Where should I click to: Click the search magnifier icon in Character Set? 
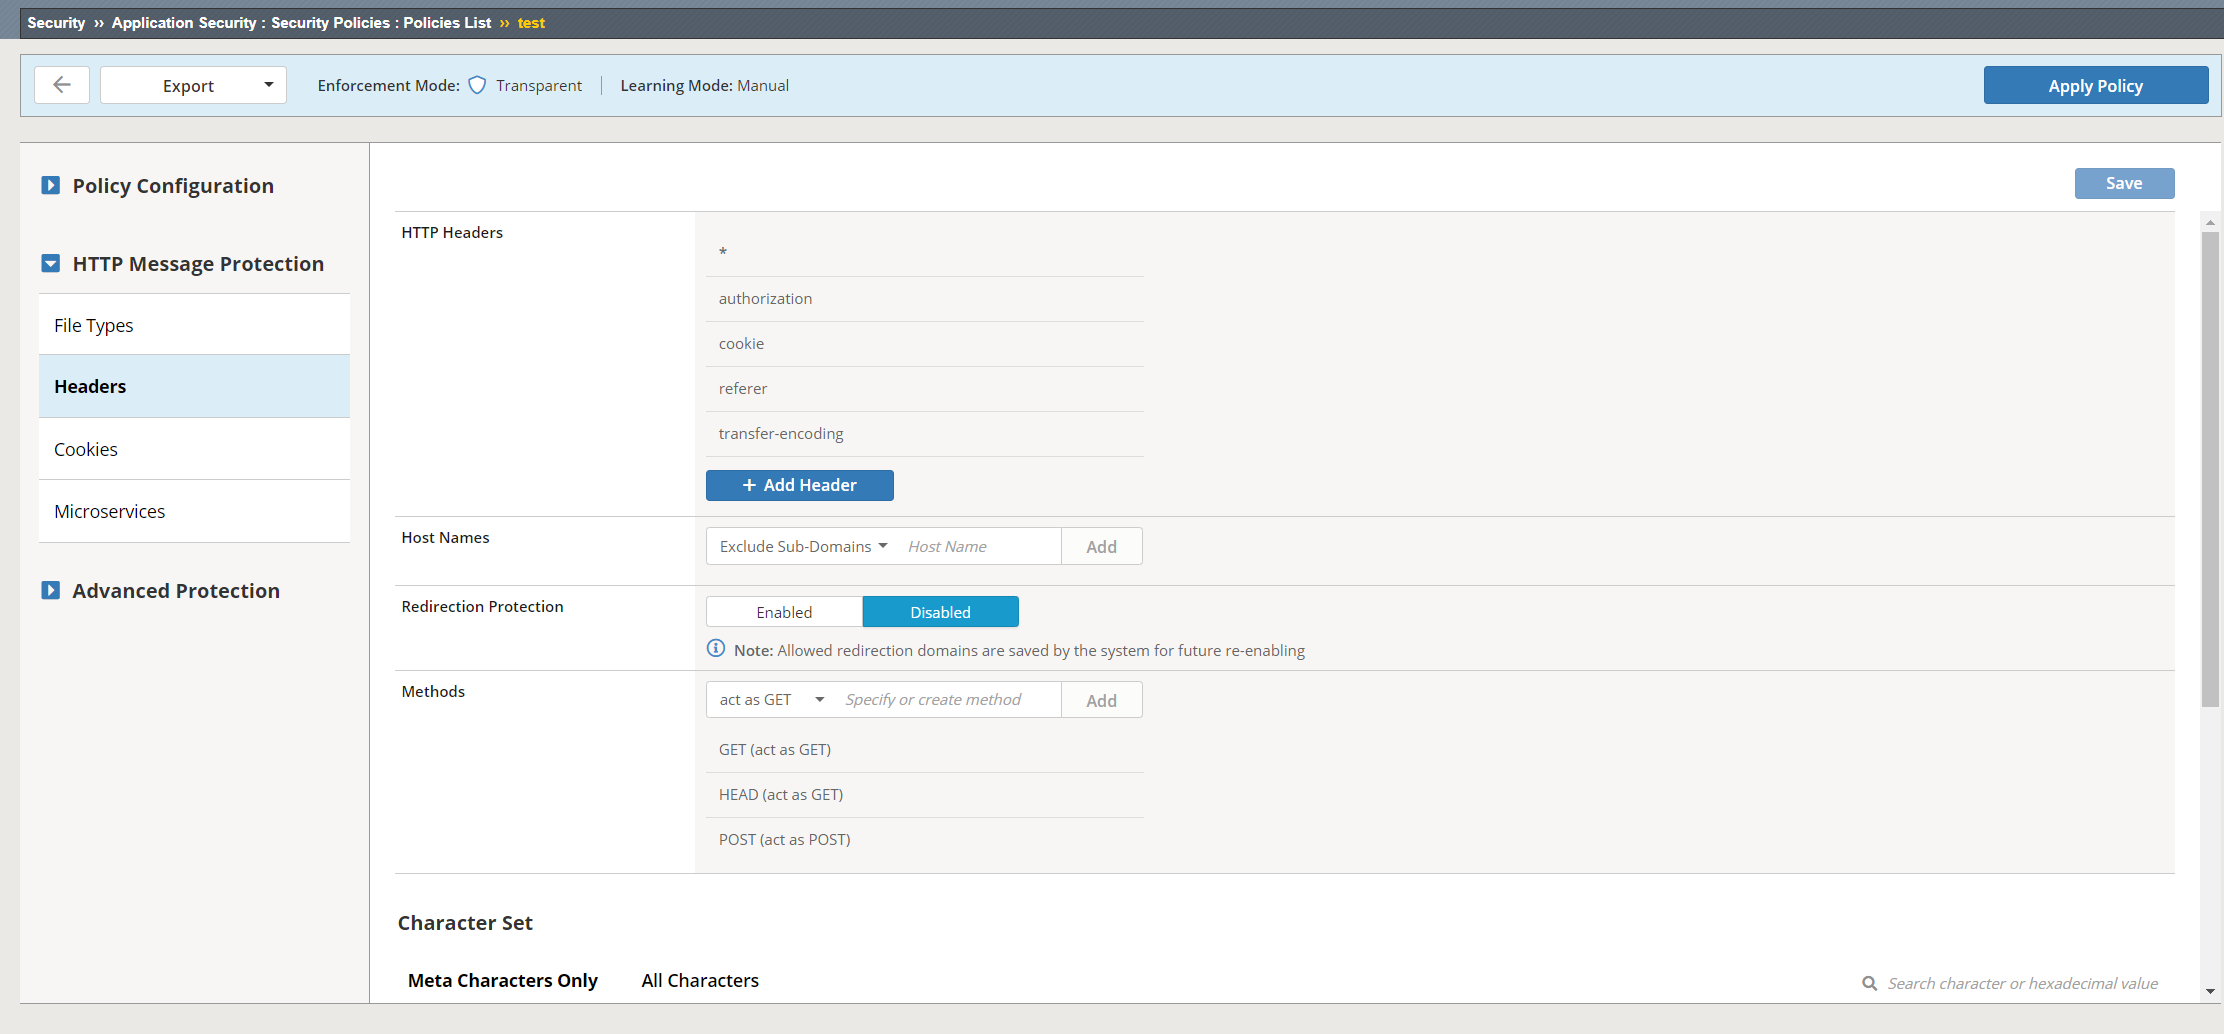pyautogui.click(x=1869, y=983)
